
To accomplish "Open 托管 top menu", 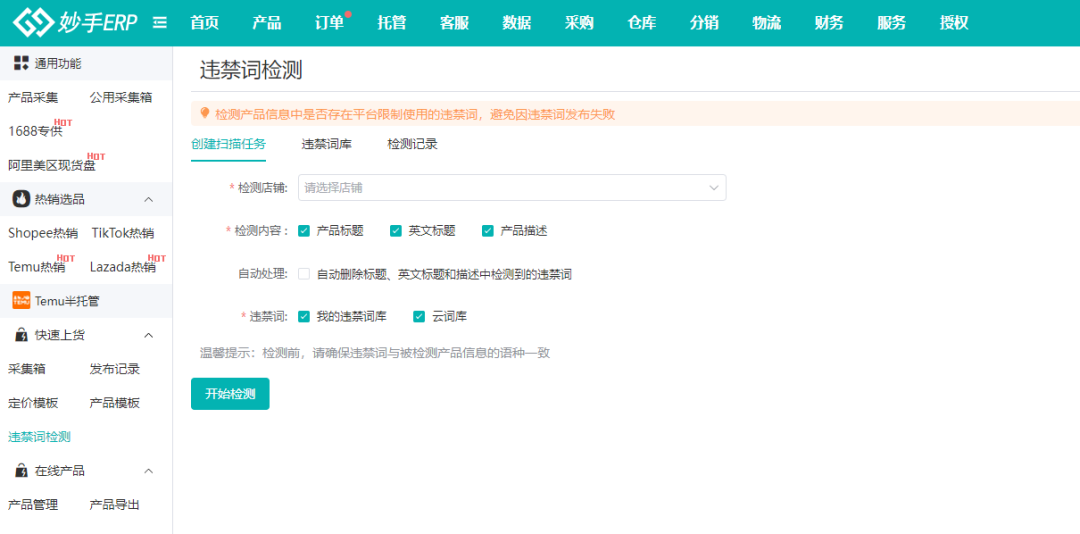I will [392, 23].
